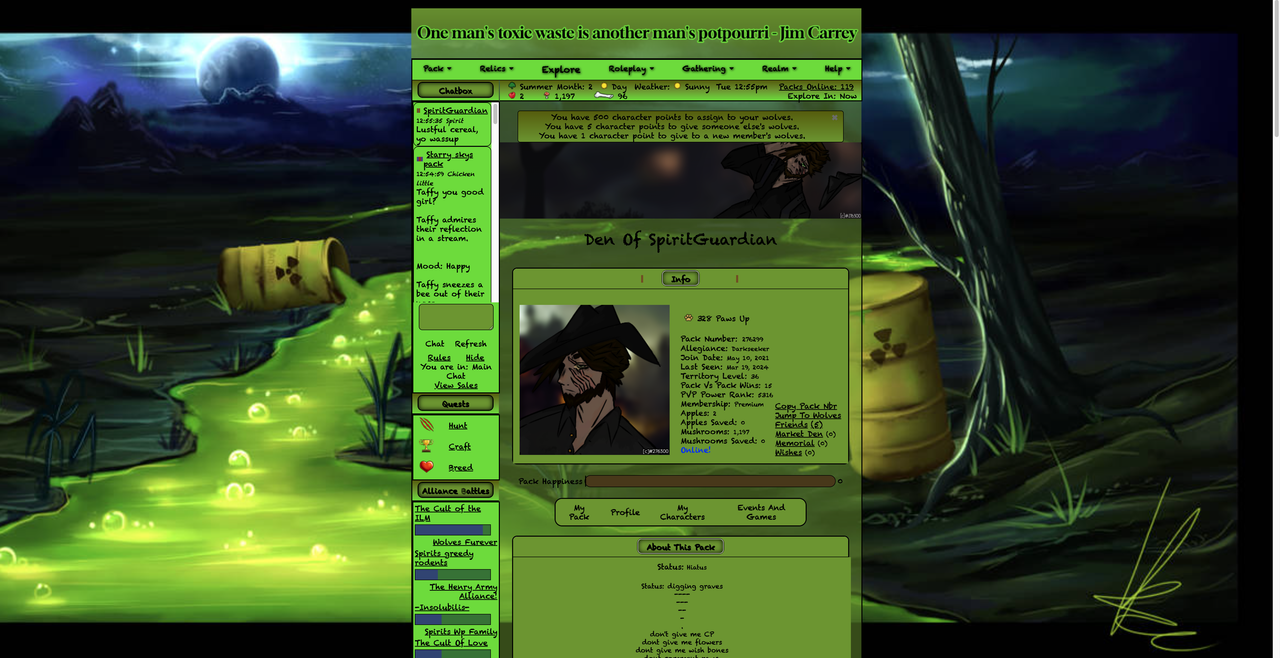Open SpiritGuardian's chat profile link
This screenshot has width=1280, height=658.
(x=455, y=111)
